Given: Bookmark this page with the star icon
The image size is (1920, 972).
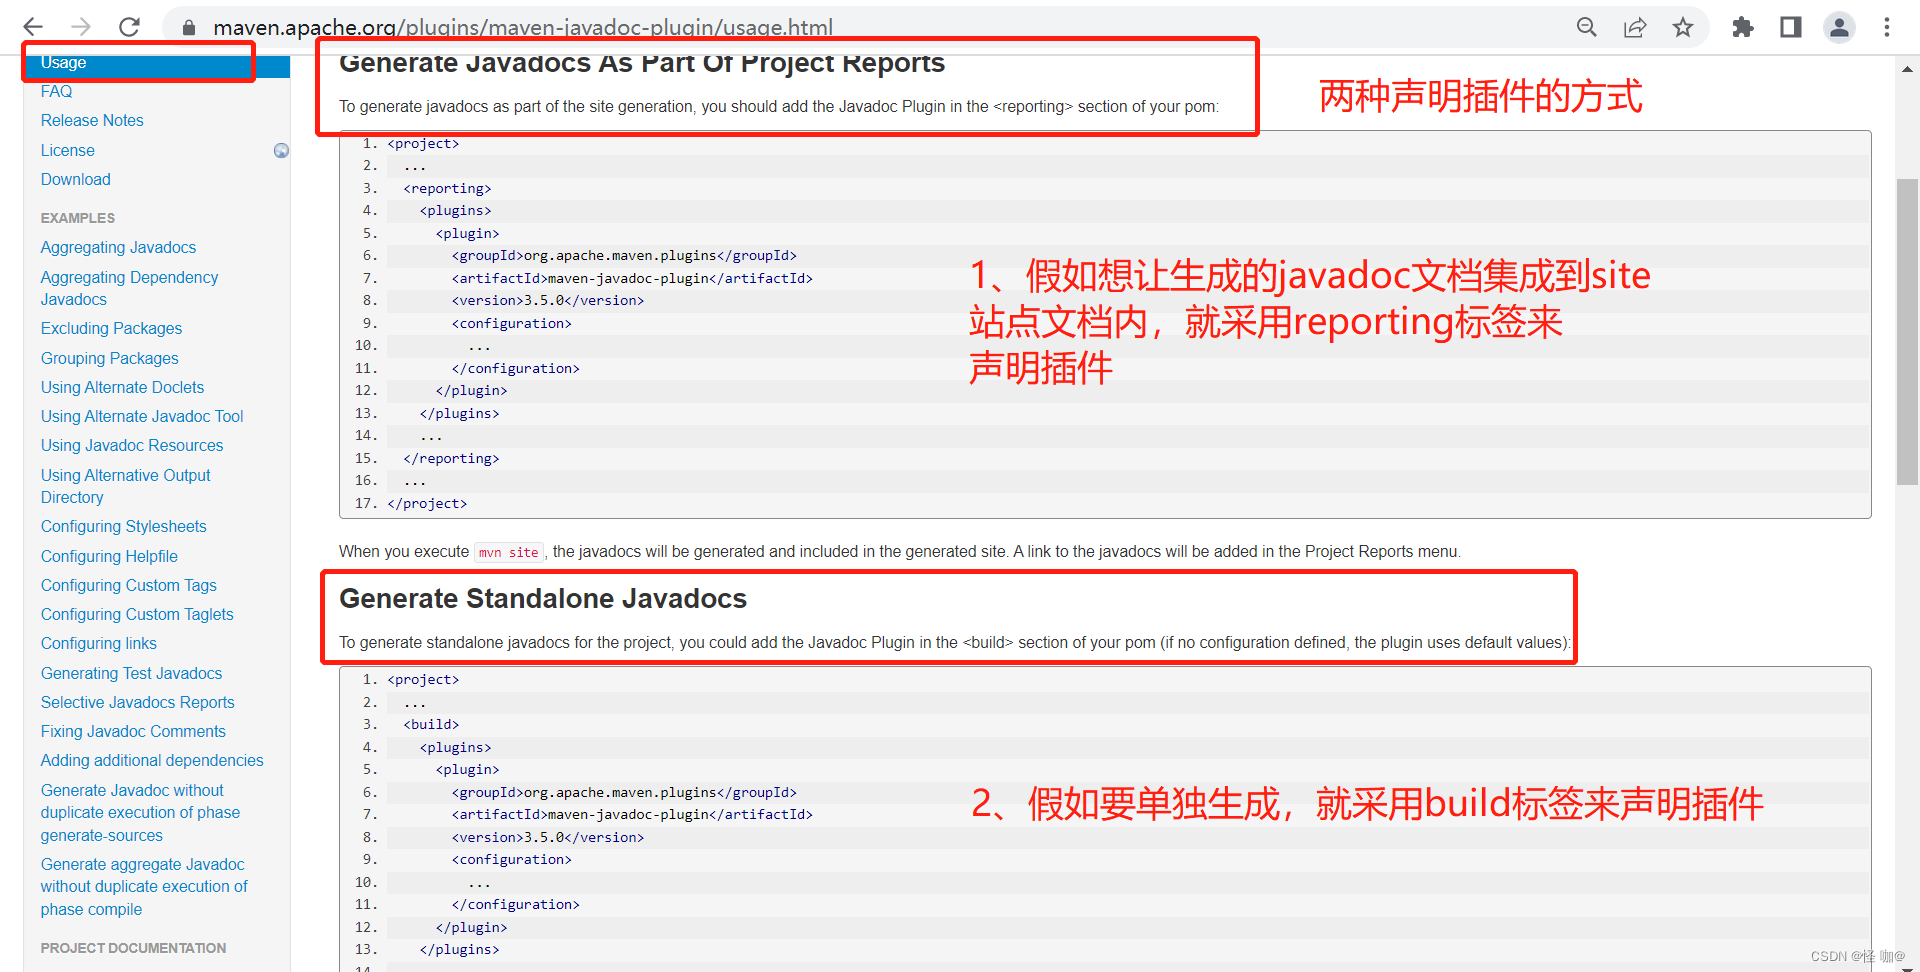Looking at the screenshot, I should [x=1683, y=27].
